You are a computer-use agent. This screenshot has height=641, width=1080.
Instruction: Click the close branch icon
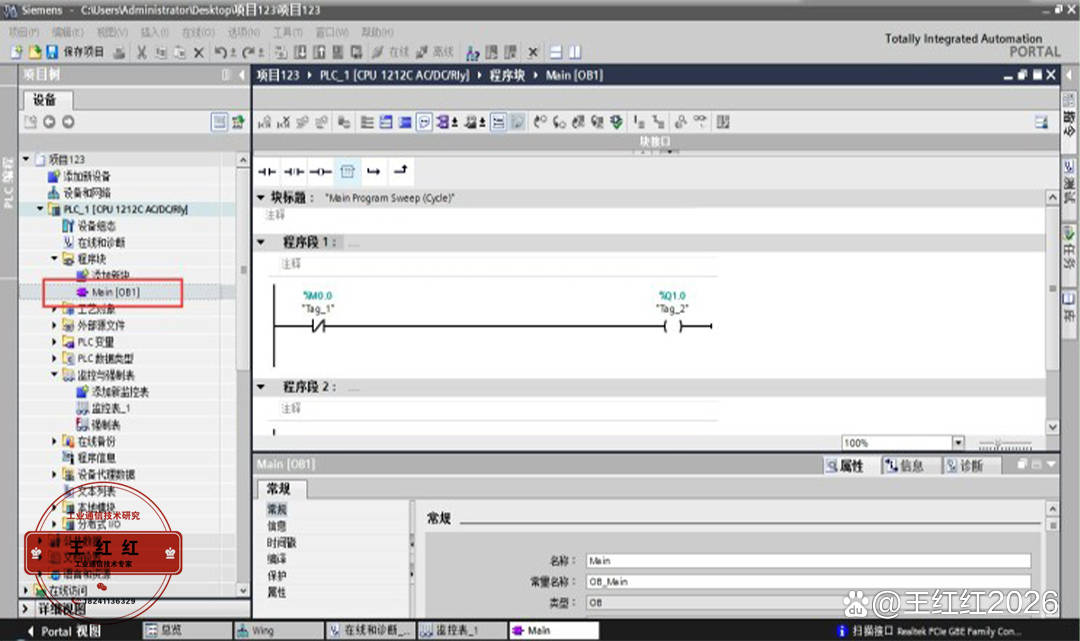pyautogui.click(x=400, y=170)
